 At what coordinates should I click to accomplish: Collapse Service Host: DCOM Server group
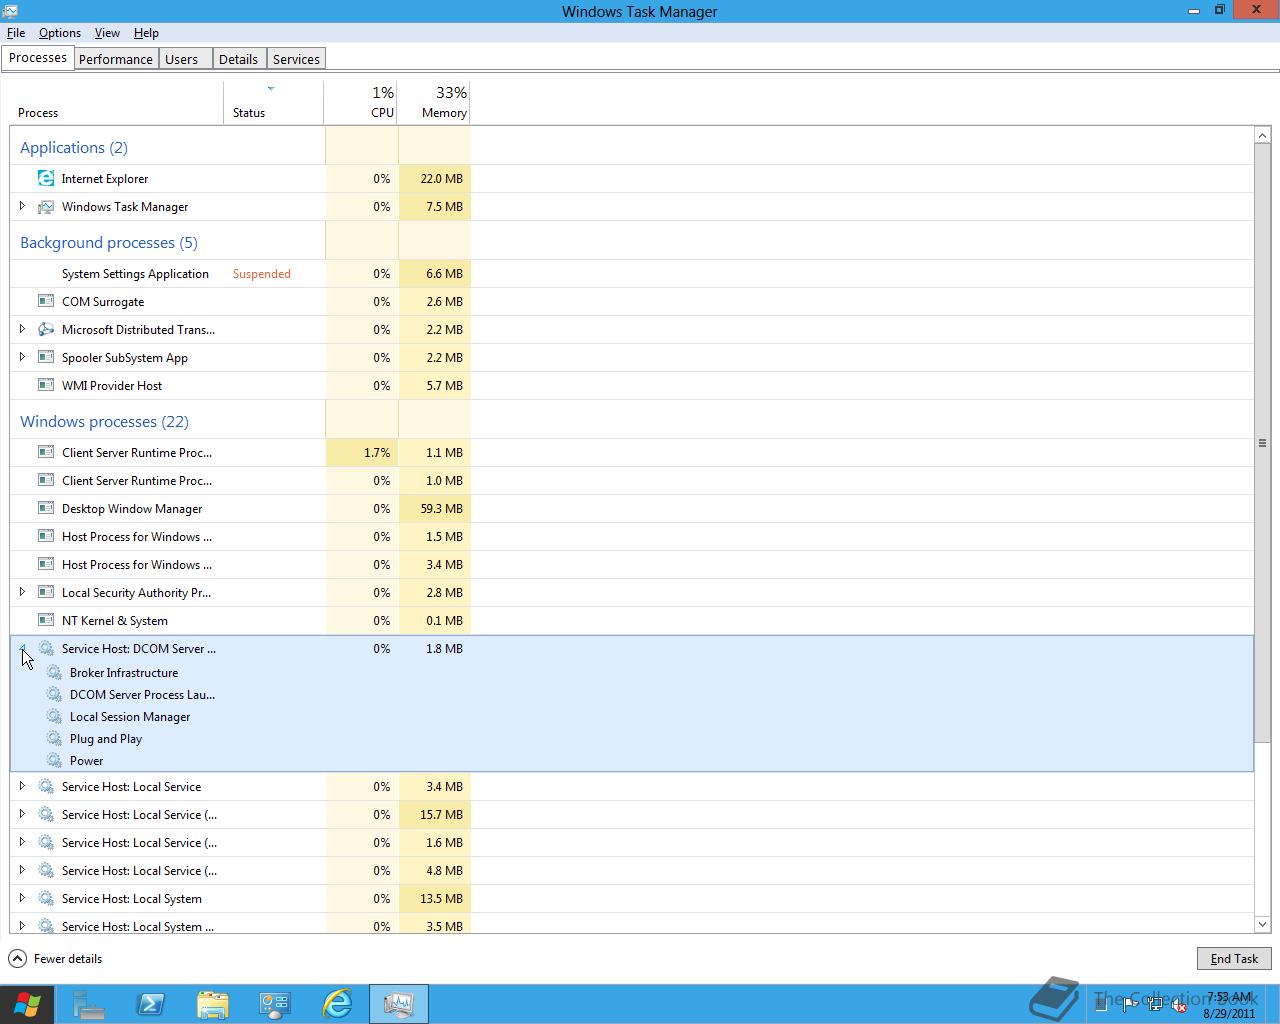[22, 648]
